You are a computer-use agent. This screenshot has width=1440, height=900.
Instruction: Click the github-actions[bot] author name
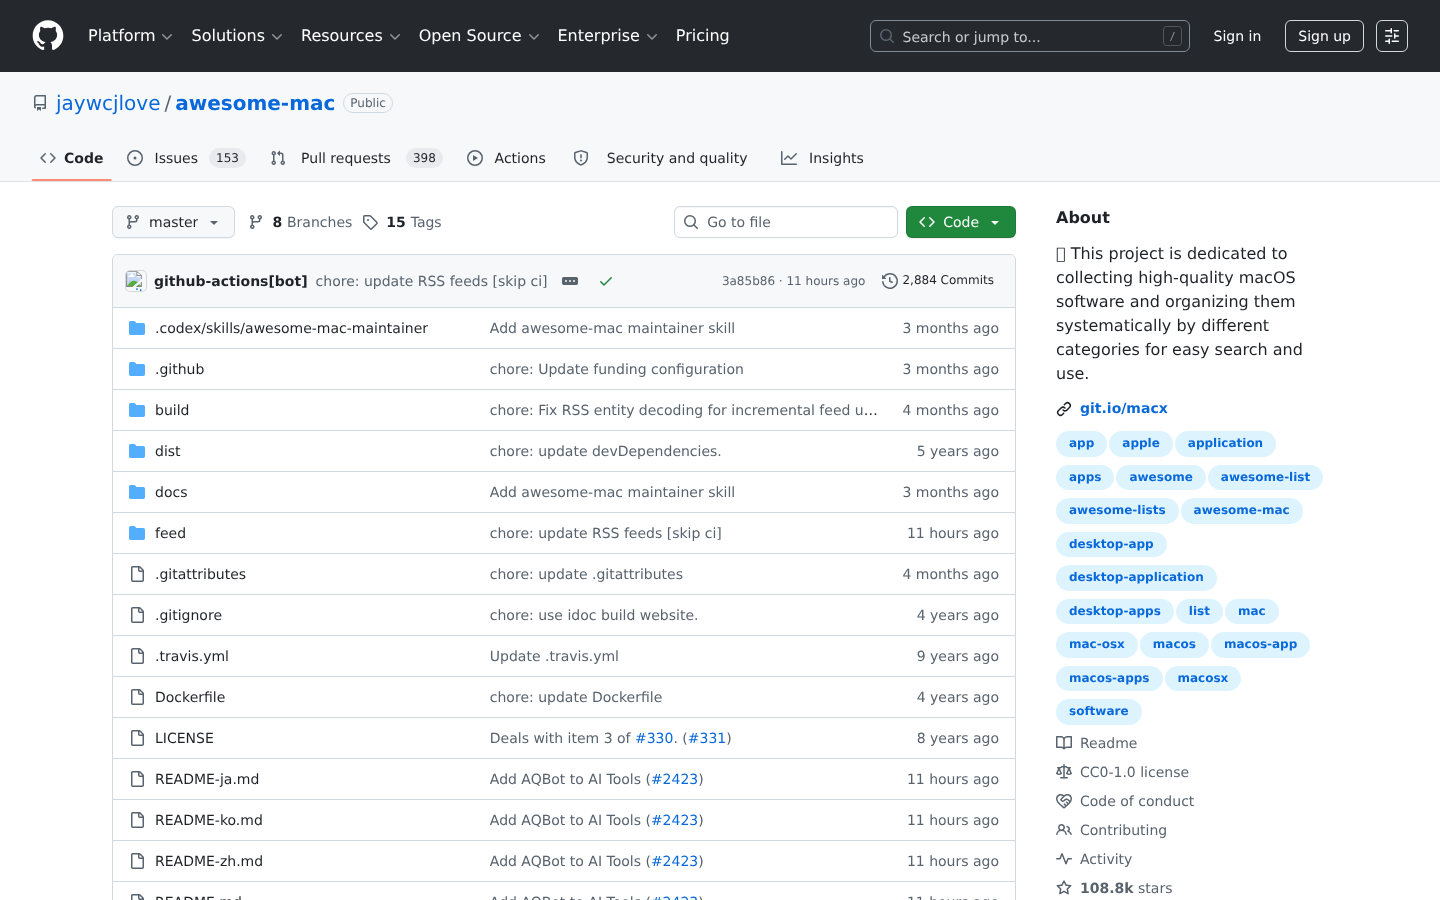(231, 281)
